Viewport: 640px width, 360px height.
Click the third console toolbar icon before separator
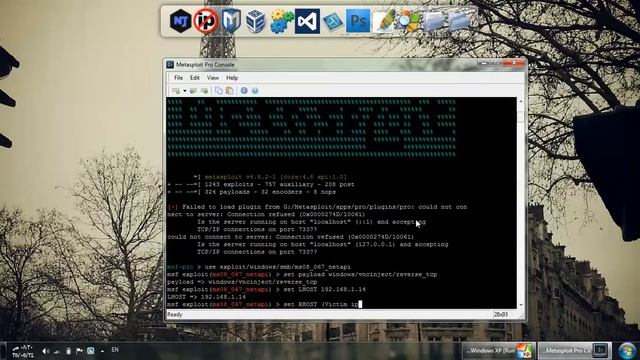pyautogui.click(x=204, y=91)
